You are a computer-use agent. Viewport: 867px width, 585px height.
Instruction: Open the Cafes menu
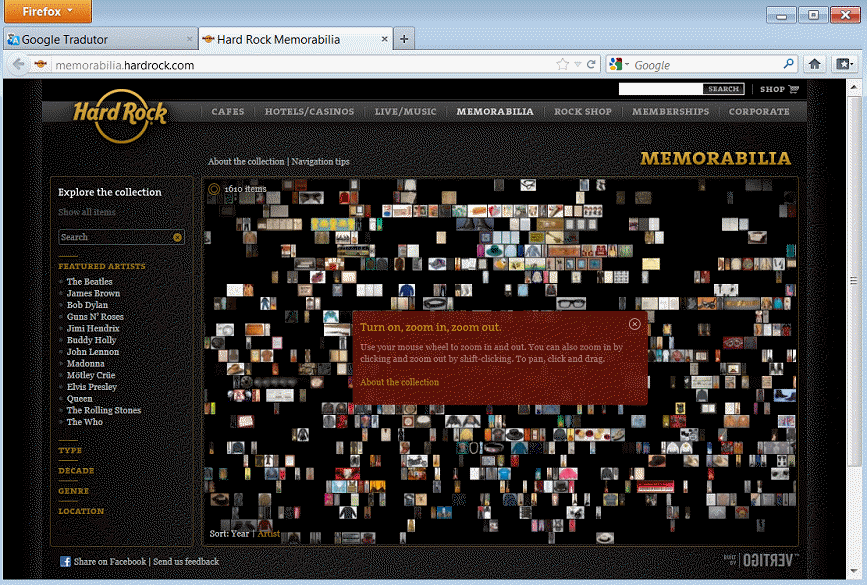click(228, 112)
